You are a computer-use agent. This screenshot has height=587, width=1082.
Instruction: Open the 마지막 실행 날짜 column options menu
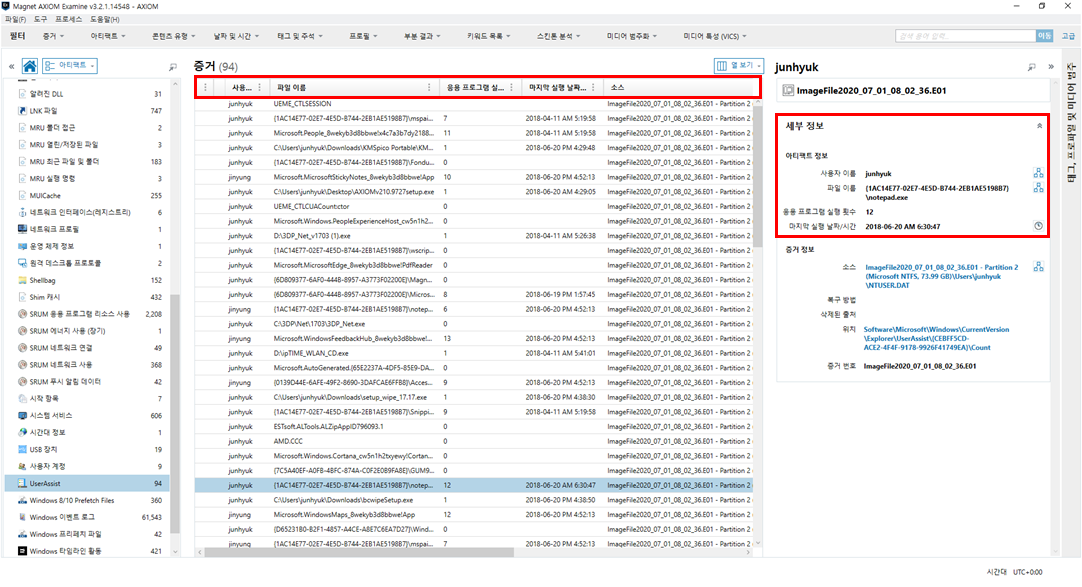593,88
